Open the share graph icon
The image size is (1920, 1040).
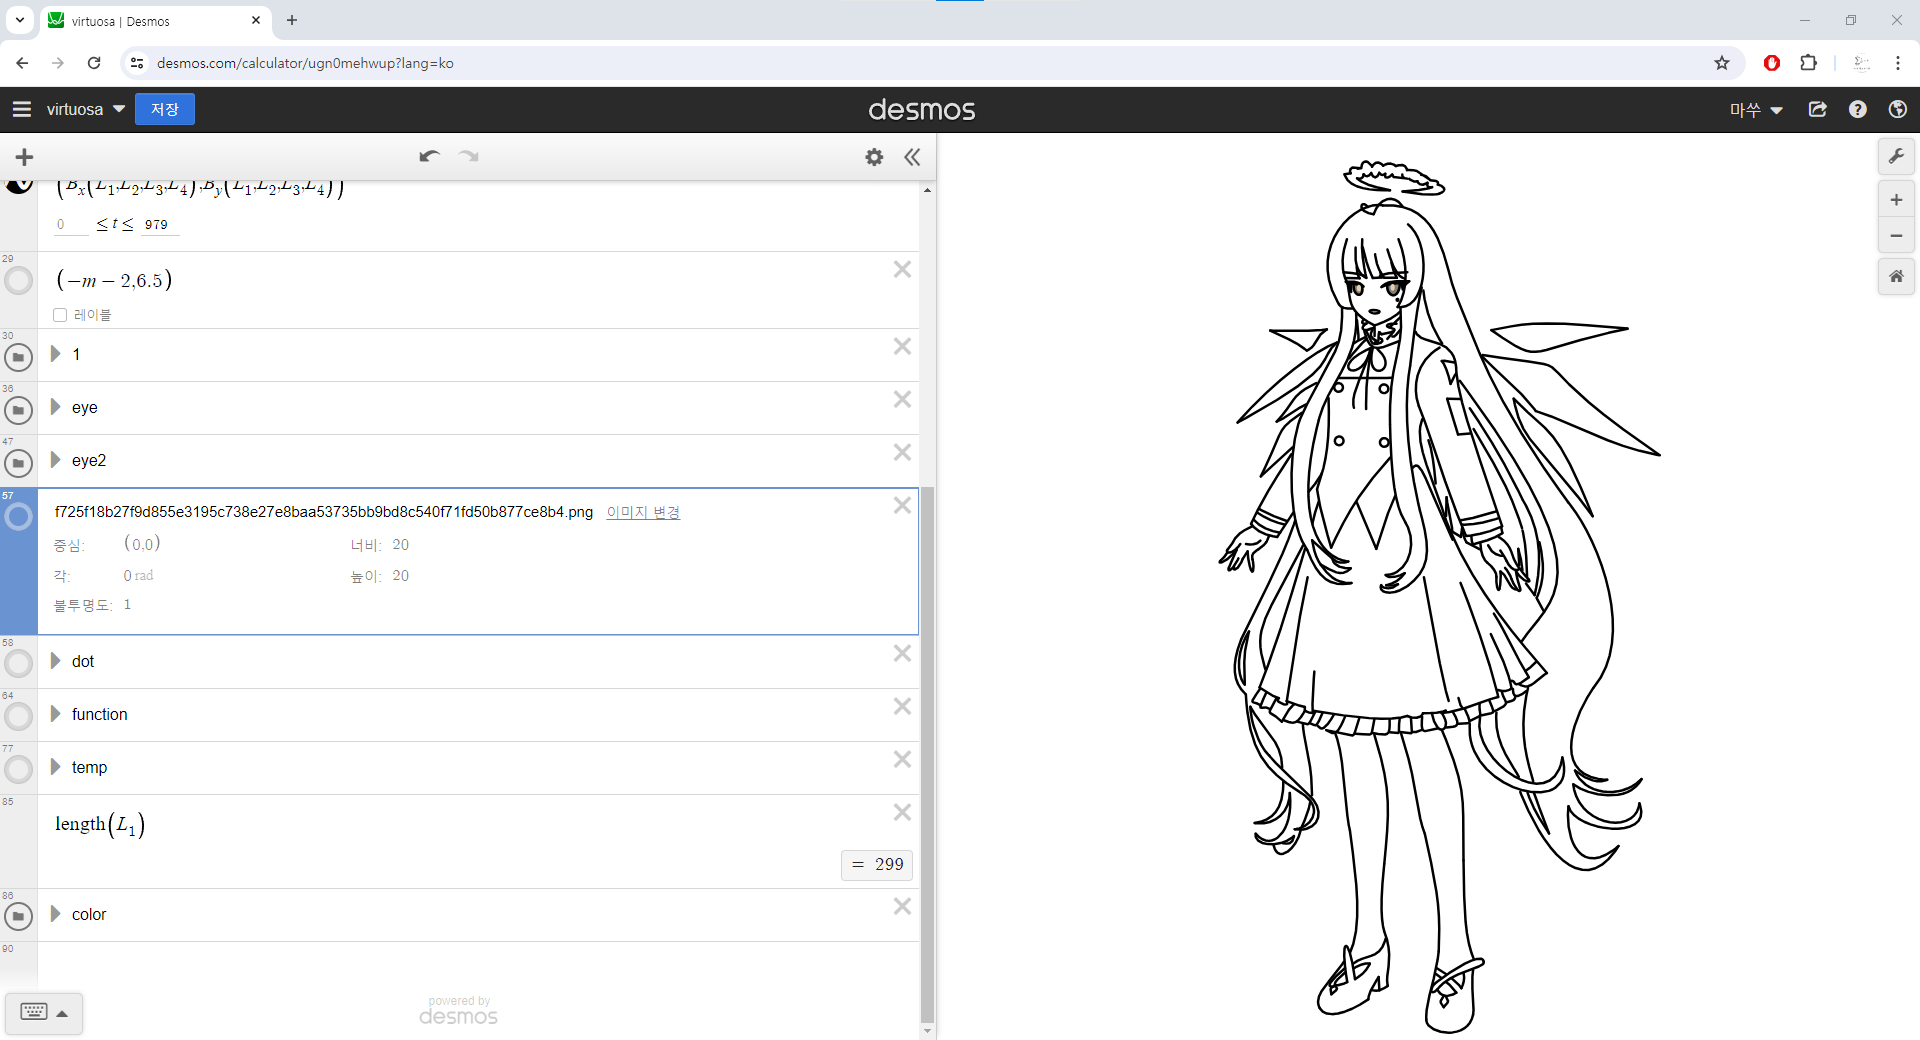click(1818, 110)
